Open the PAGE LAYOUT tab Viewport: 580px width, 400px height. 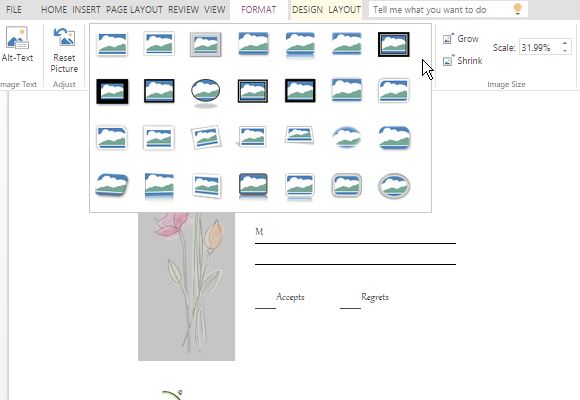click(134, 10)
